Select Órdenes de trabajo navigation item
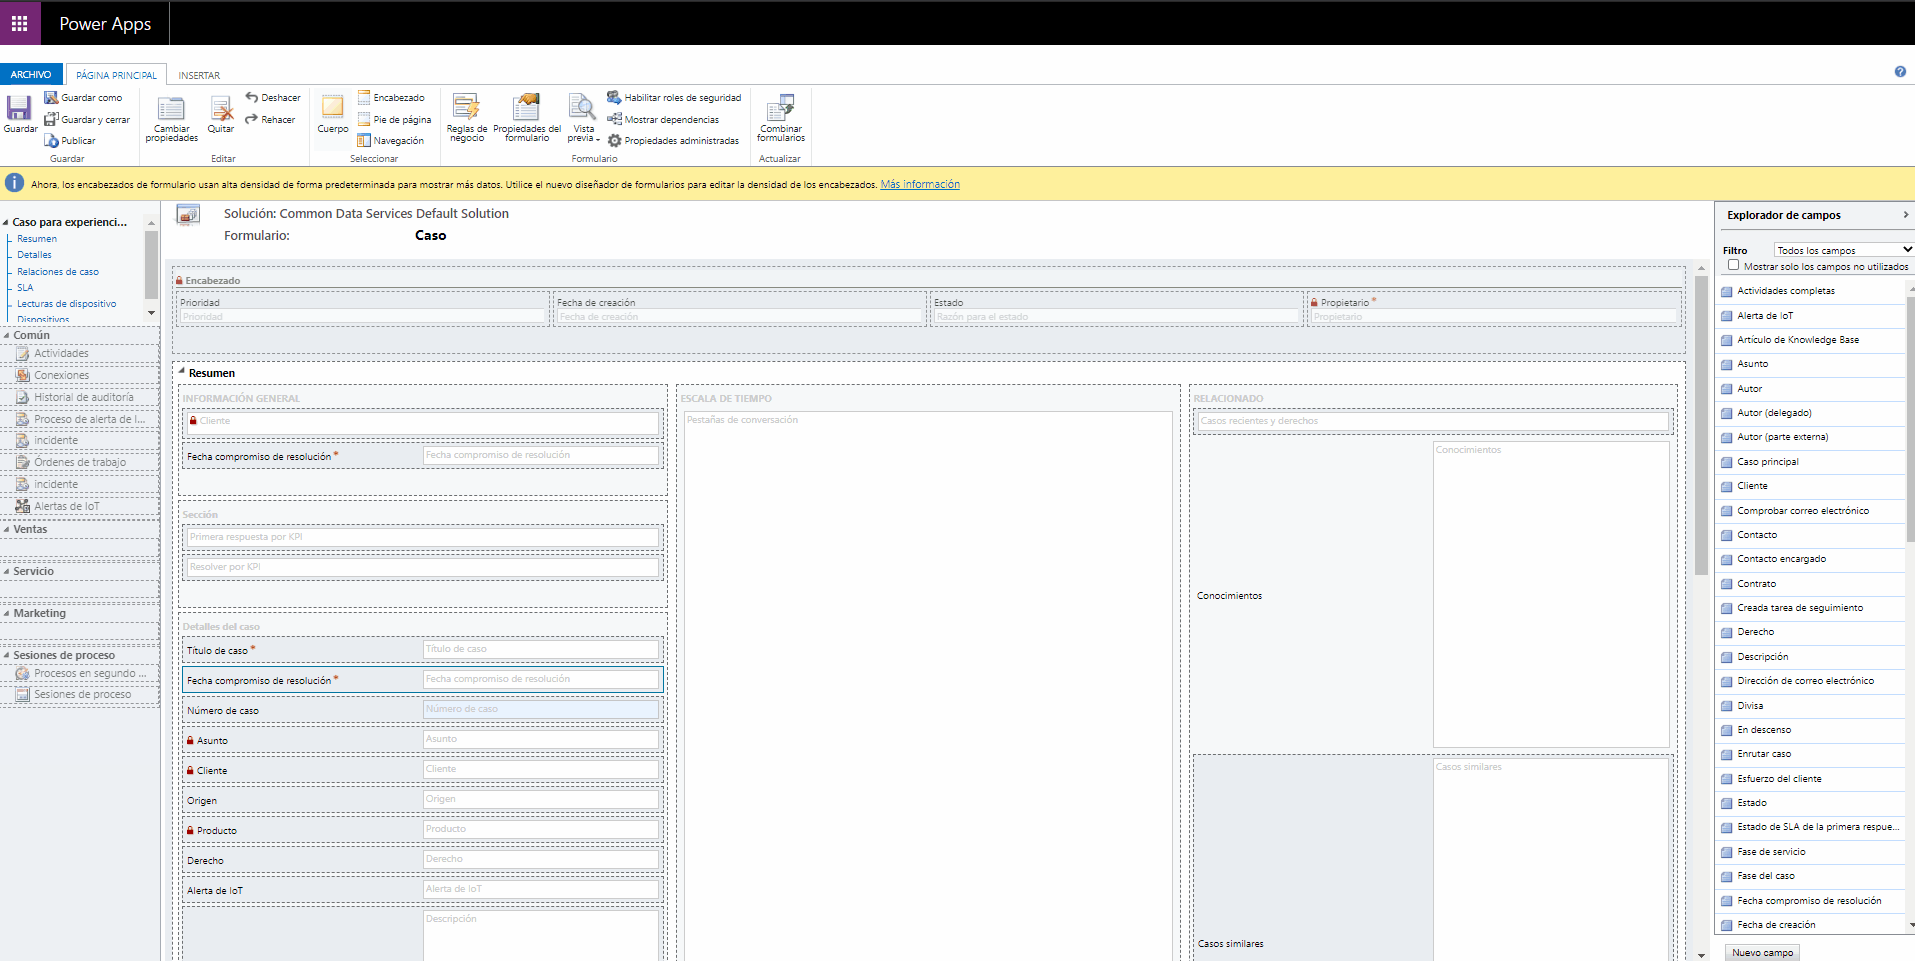 (x=80, y=462)
